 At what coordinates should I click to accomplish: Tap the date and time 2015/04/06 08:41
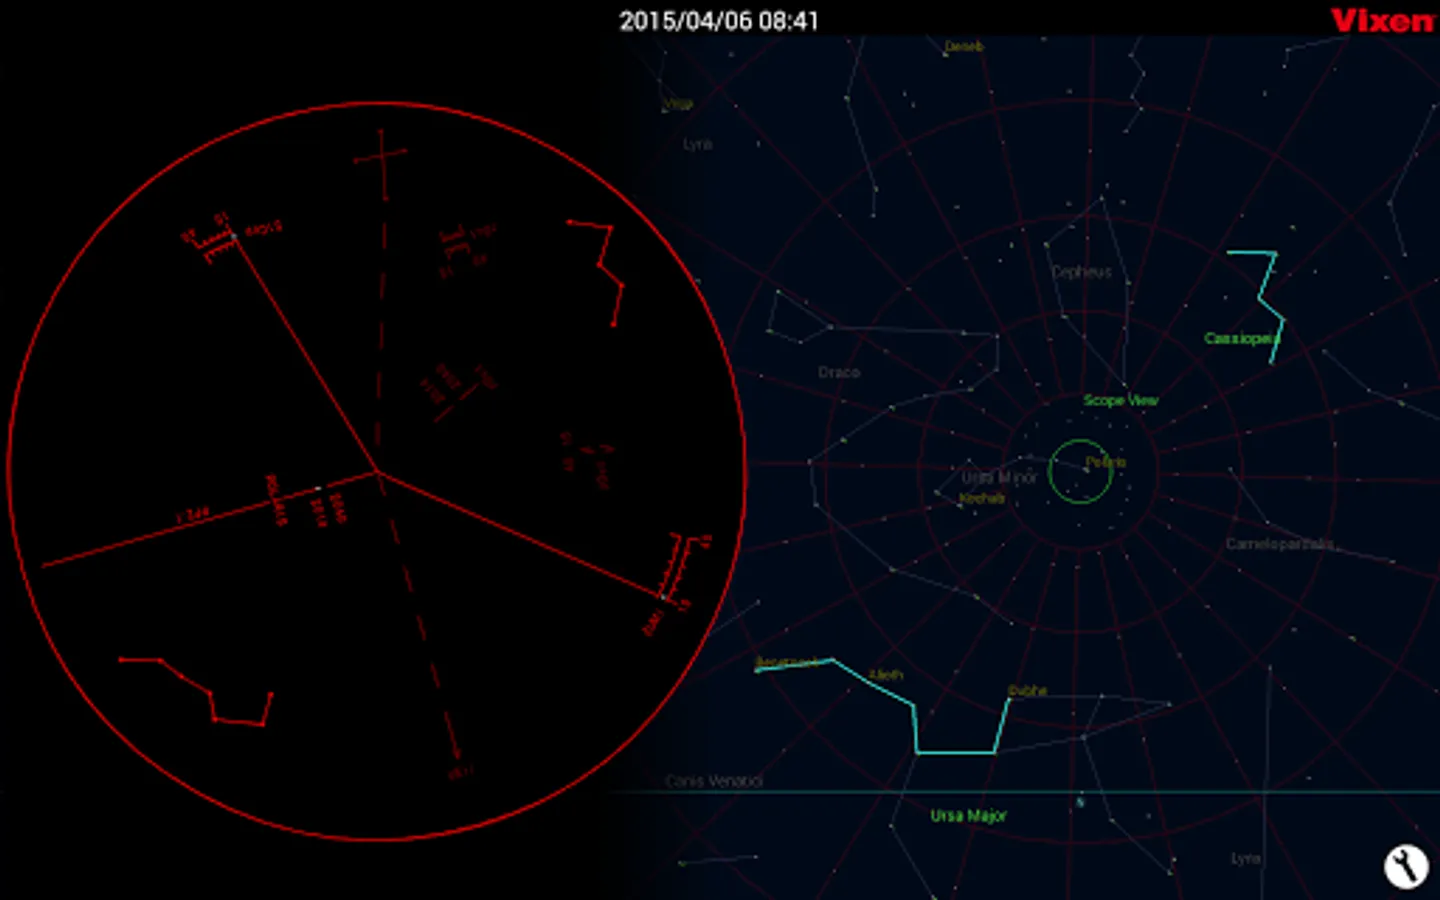(719, 21)
